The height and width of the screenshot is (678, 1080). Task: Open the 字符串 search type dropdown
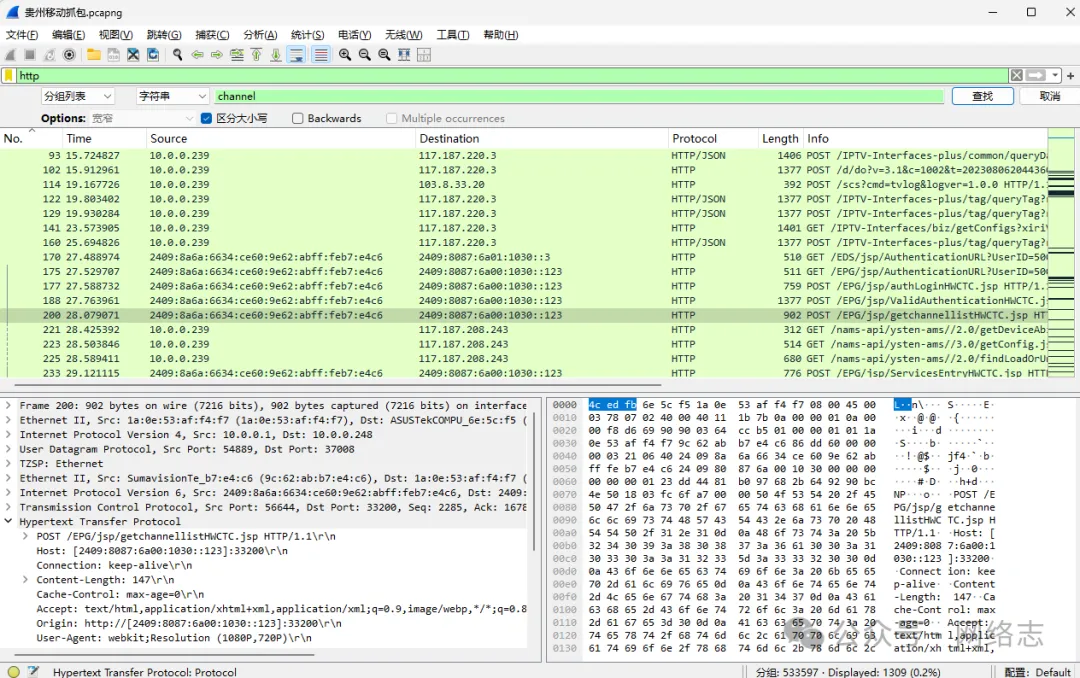coord(172,96)
